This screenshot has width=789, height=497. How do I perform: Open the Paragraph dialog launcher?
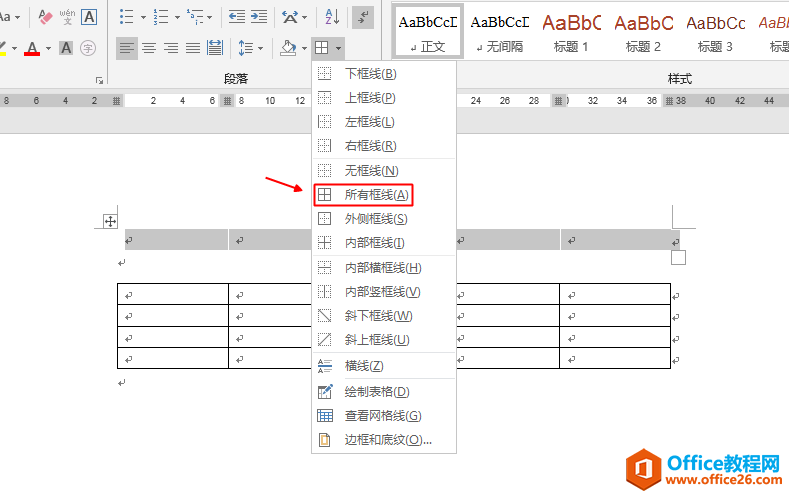(x=100, y=80)
